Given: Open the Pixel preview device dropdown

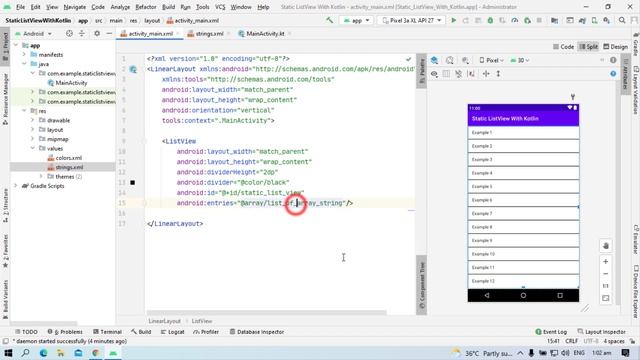Looking at the screenshot, I should click(x=491, y=60).
